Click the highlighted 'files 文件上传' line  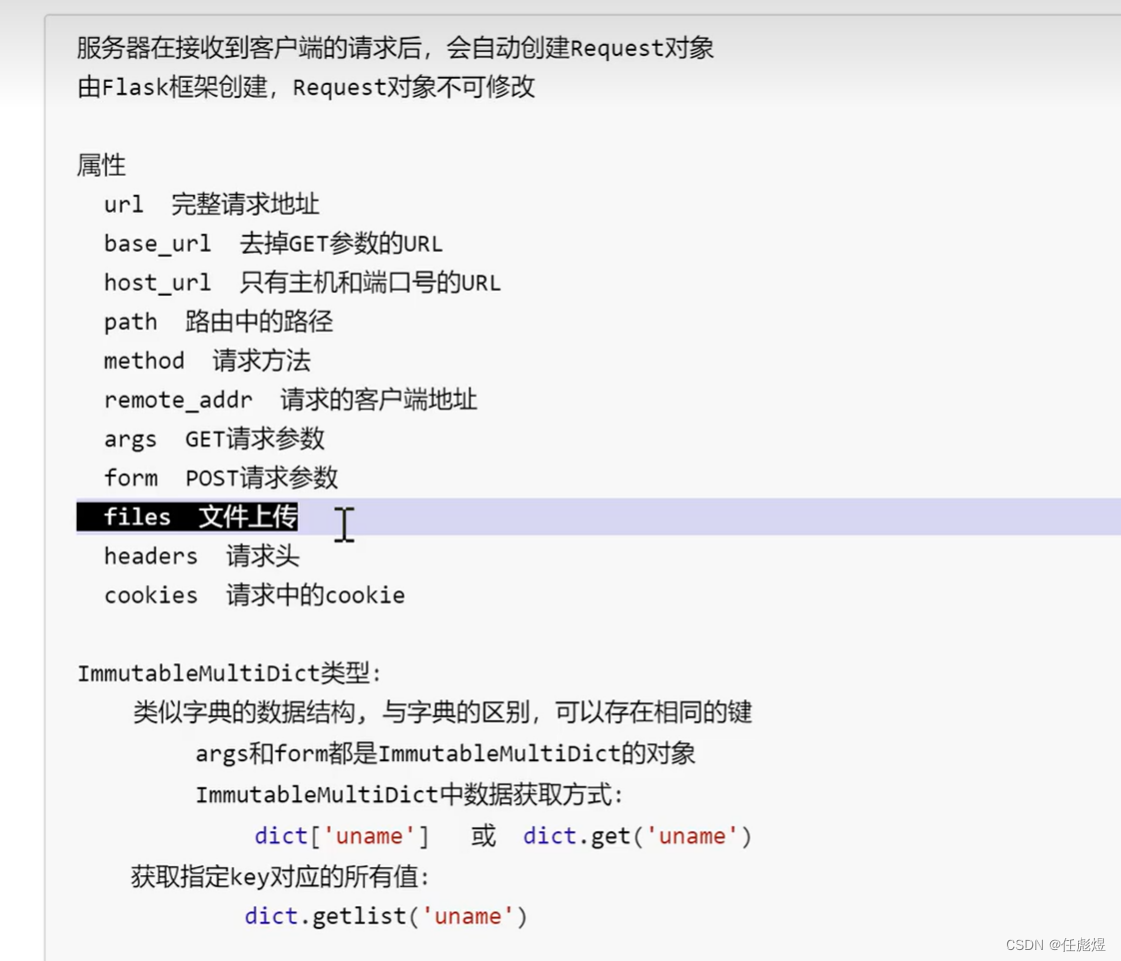pos(187,516)
